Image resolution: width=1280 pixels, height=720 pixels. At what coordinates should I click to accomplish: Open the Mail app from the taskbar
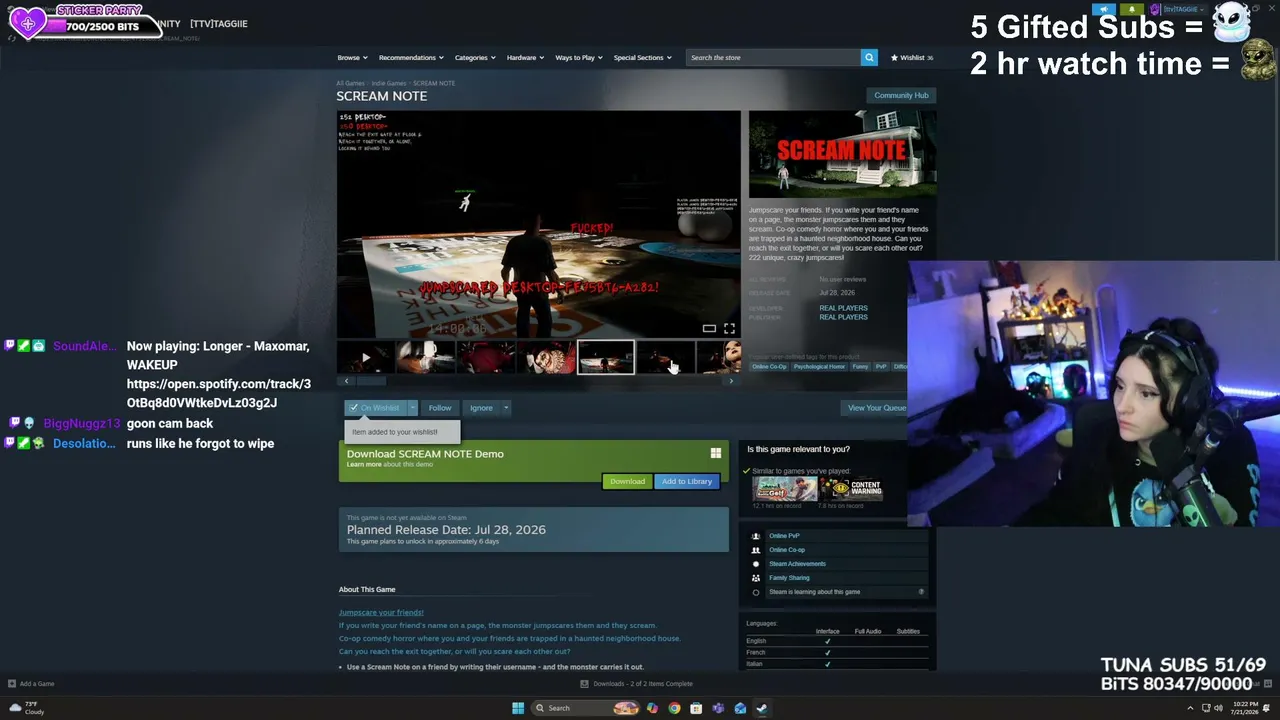[740, 708]
